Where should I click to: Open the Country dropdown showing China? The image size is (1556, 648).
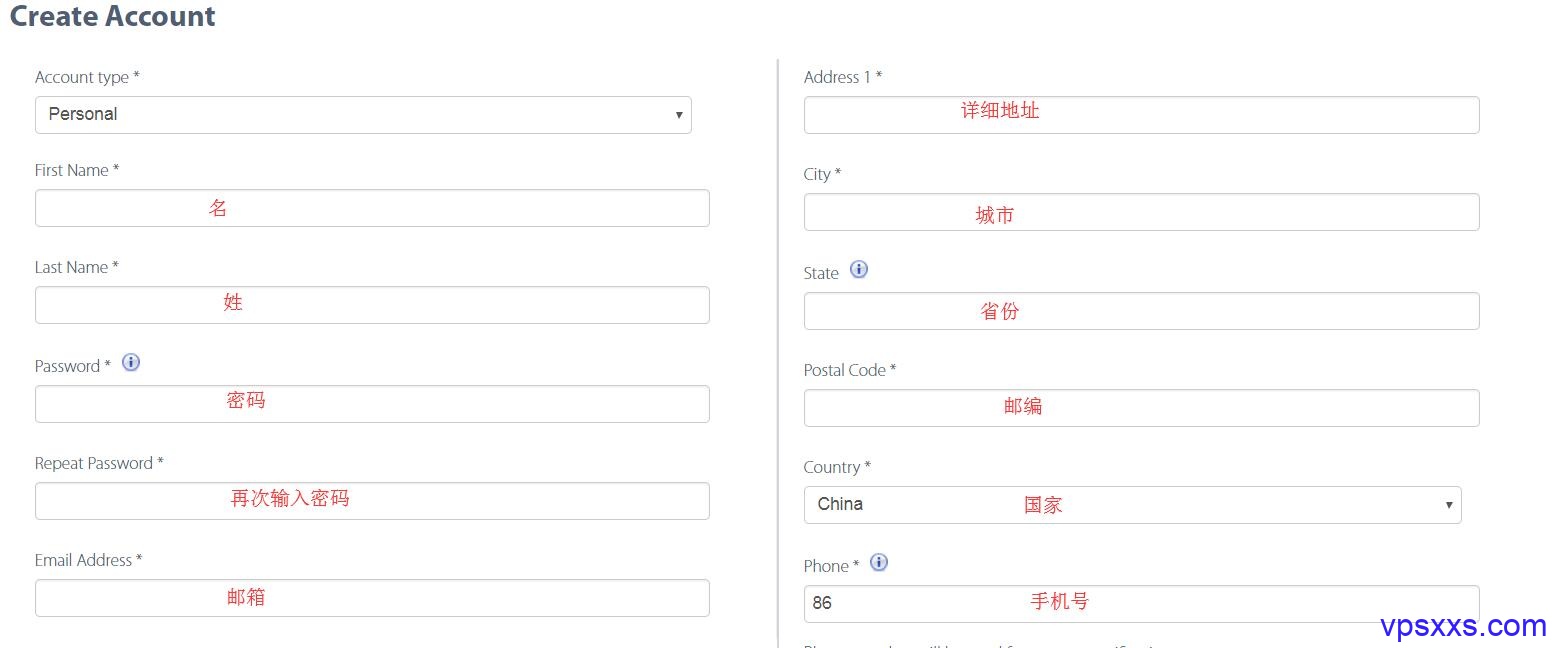(x=1132, y=505)
